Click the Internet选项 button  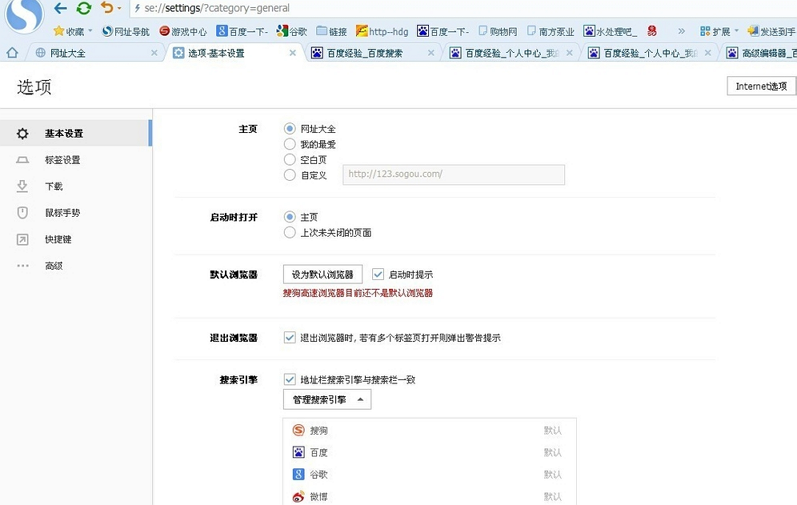pos(761,86)
